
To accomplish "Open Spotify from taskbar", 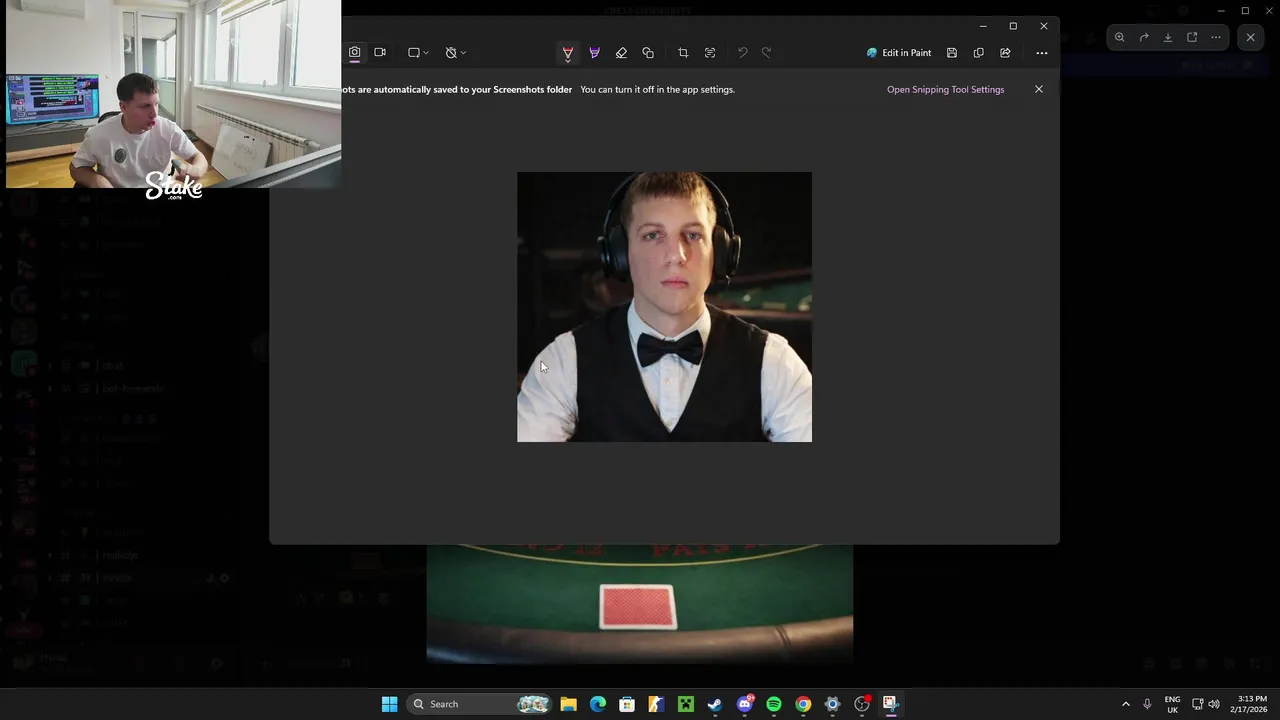I will tap(774, 704).
